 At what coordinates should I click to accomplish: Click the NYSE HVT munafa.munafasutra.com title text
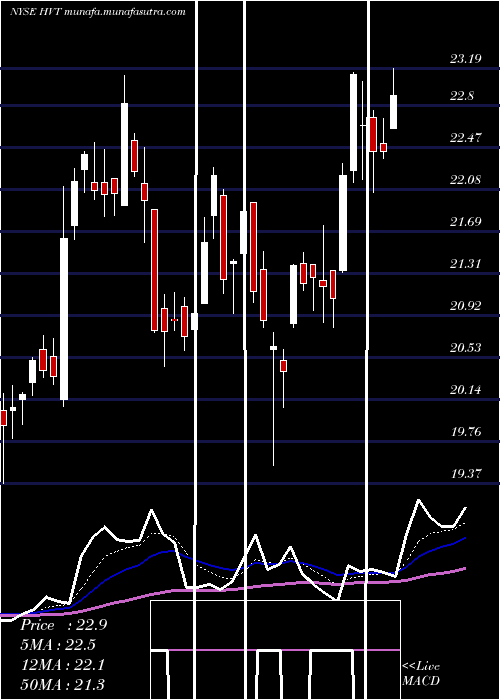click(x=97, y=12)
